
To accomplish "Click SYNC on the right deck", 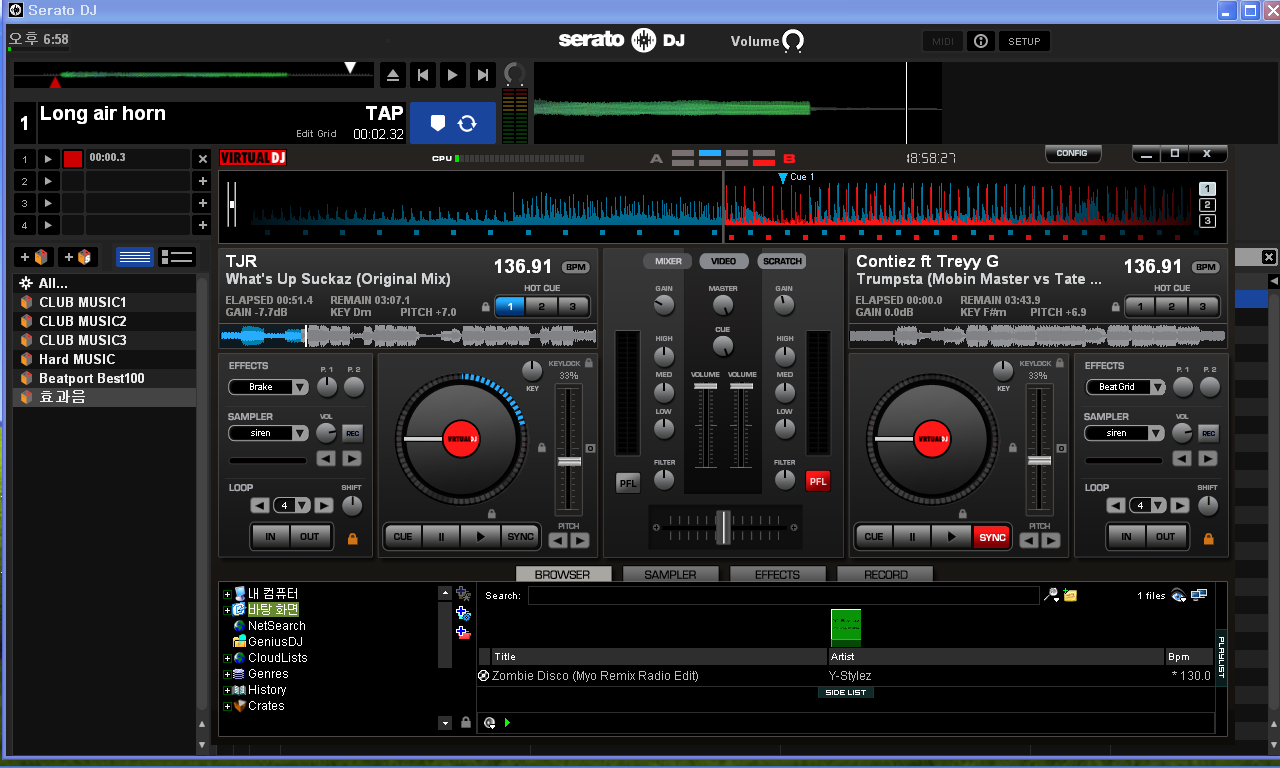I will pyautogui.click(x=992, y=537).
